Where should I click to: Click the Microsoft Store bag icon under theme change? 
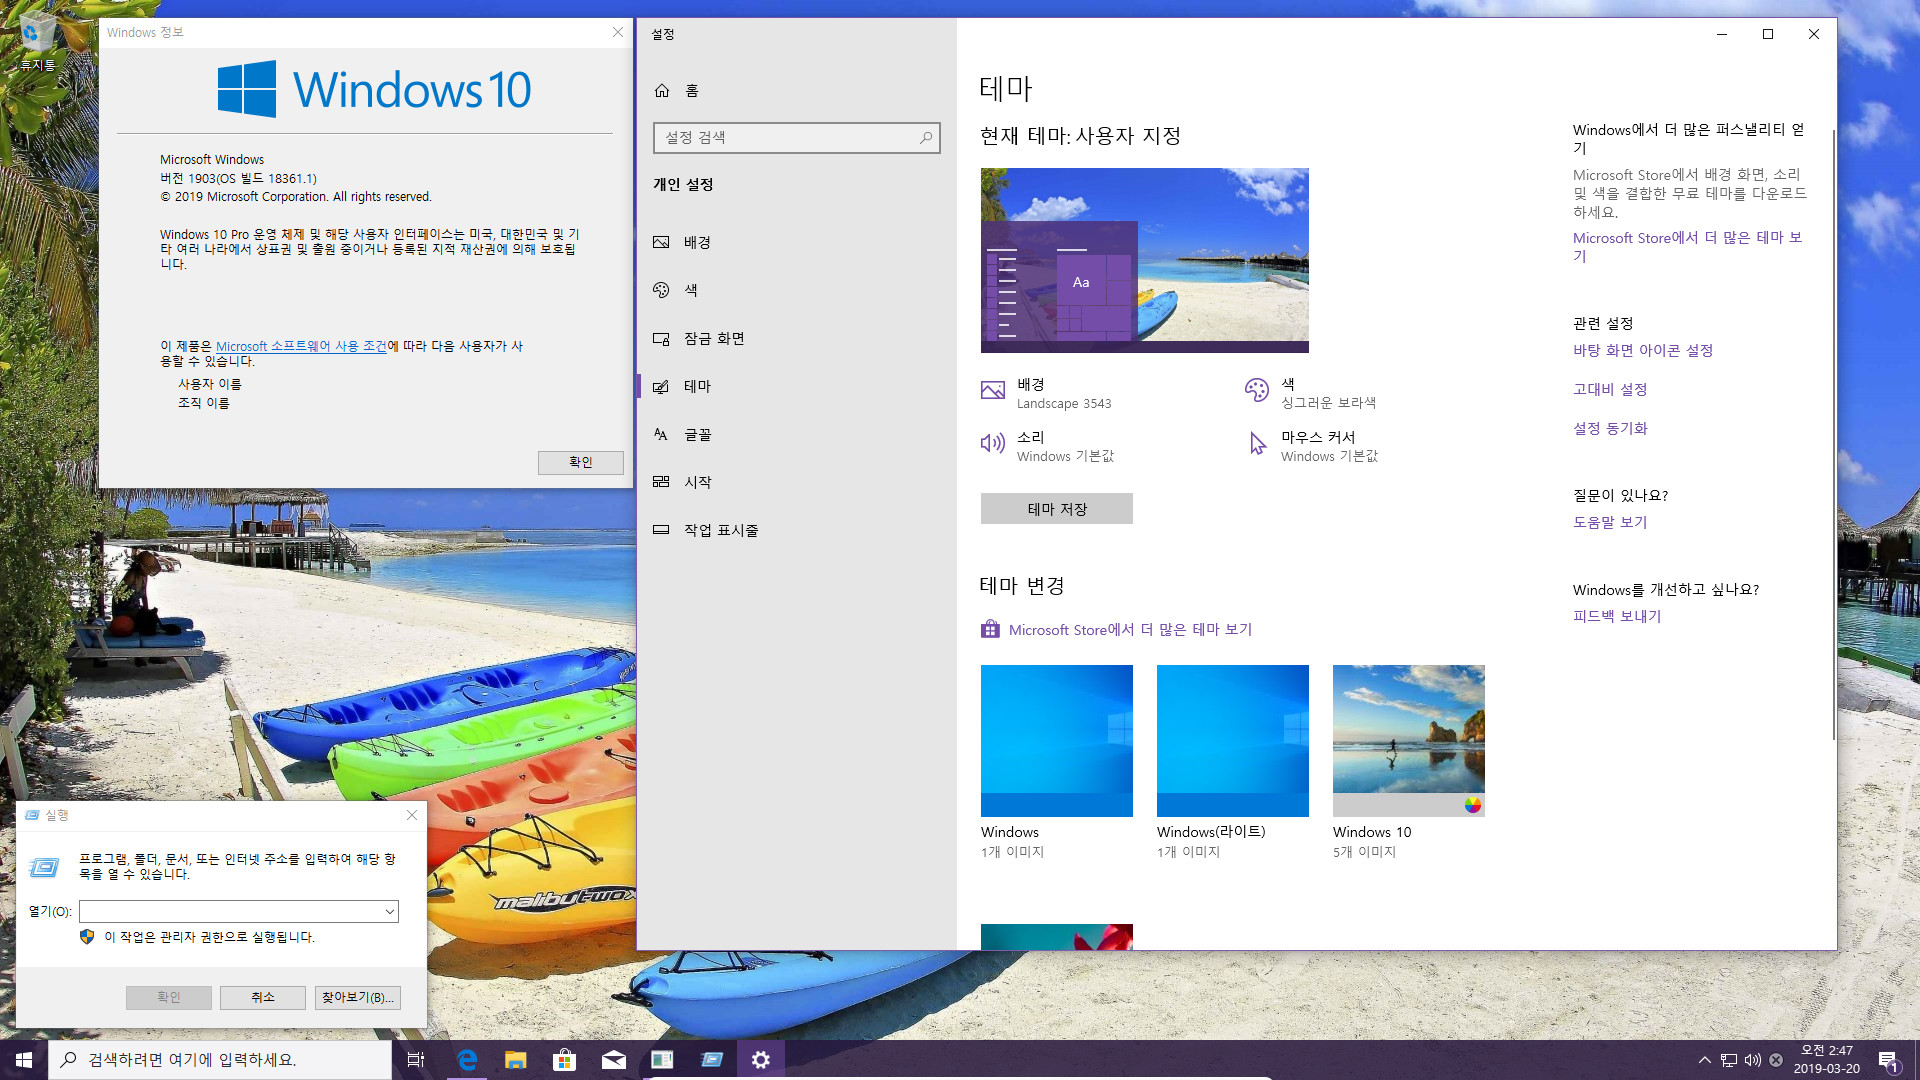coord(990,629)
